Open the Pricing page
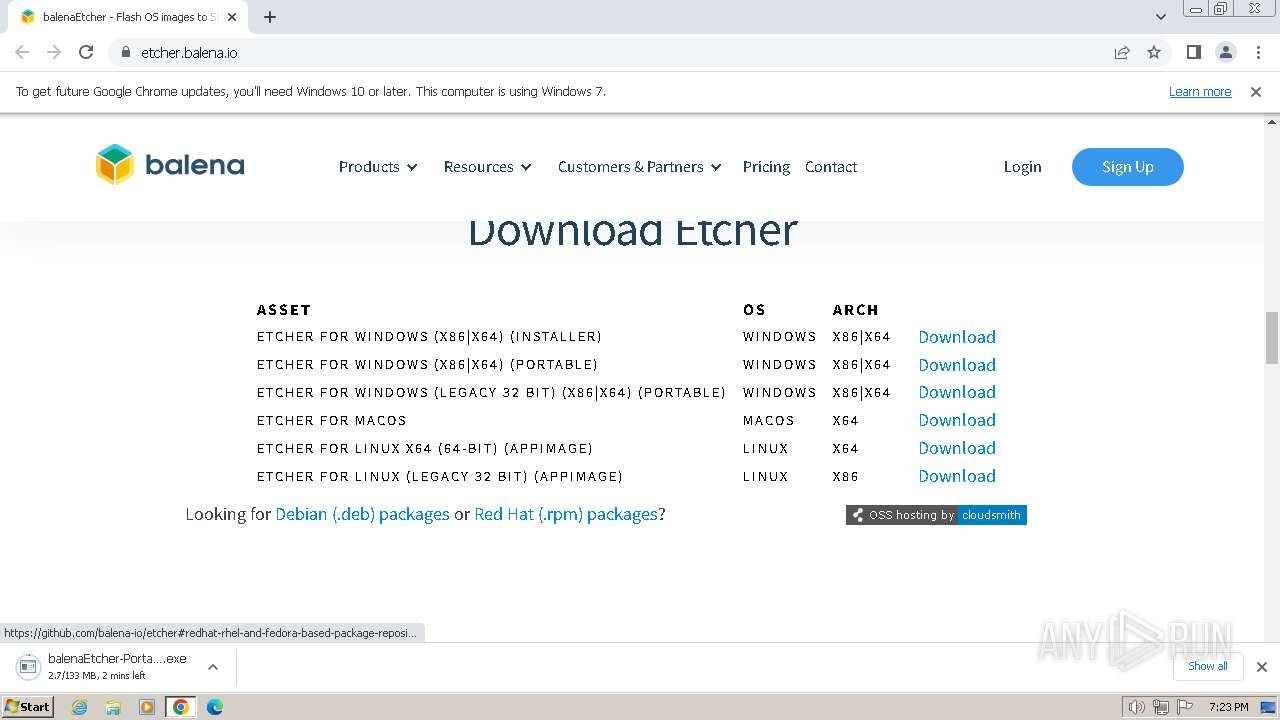The width and height of the screenshot is (1280, 720). point(766,167)
